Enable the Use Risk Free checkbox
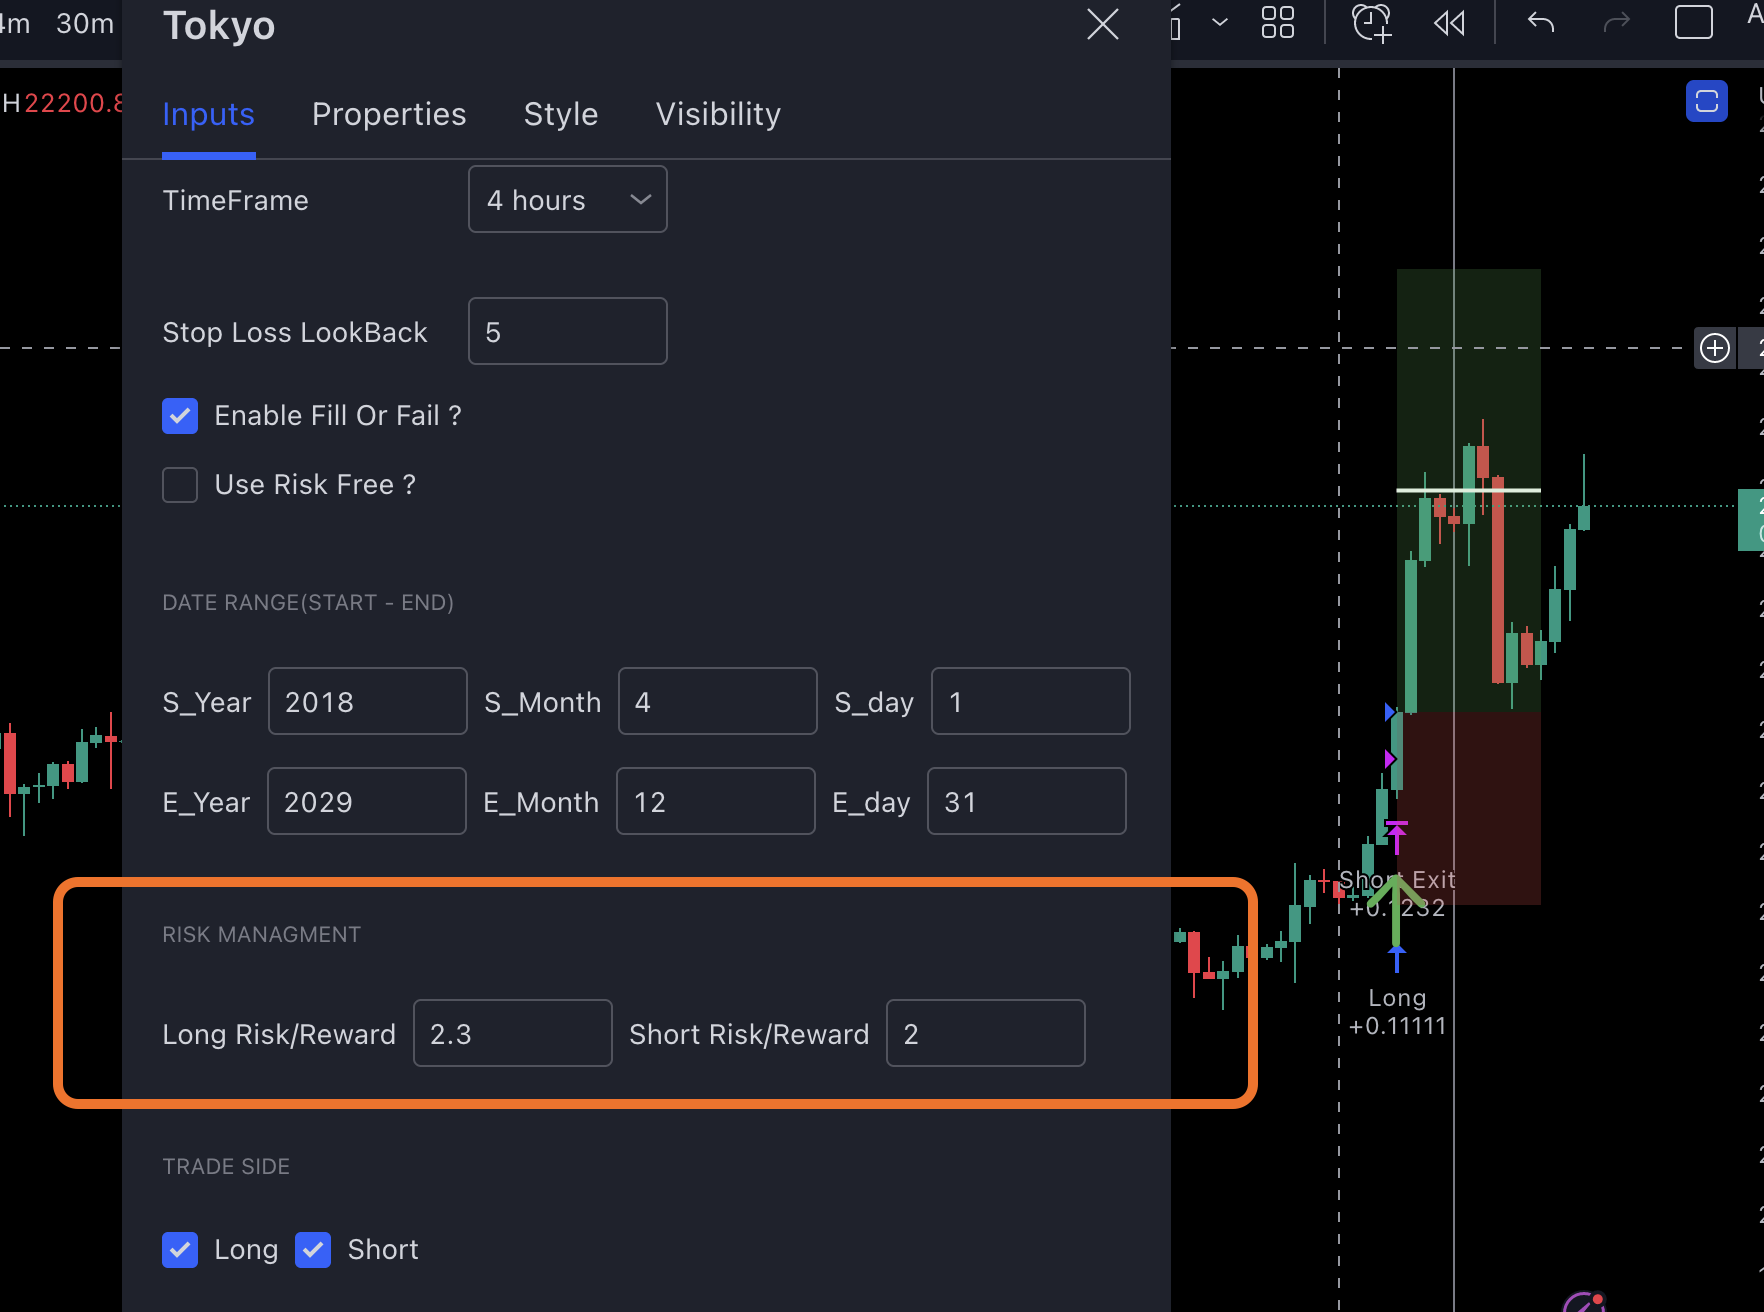This screenshot has height=1312, width=1764. (x=180, y=485)
